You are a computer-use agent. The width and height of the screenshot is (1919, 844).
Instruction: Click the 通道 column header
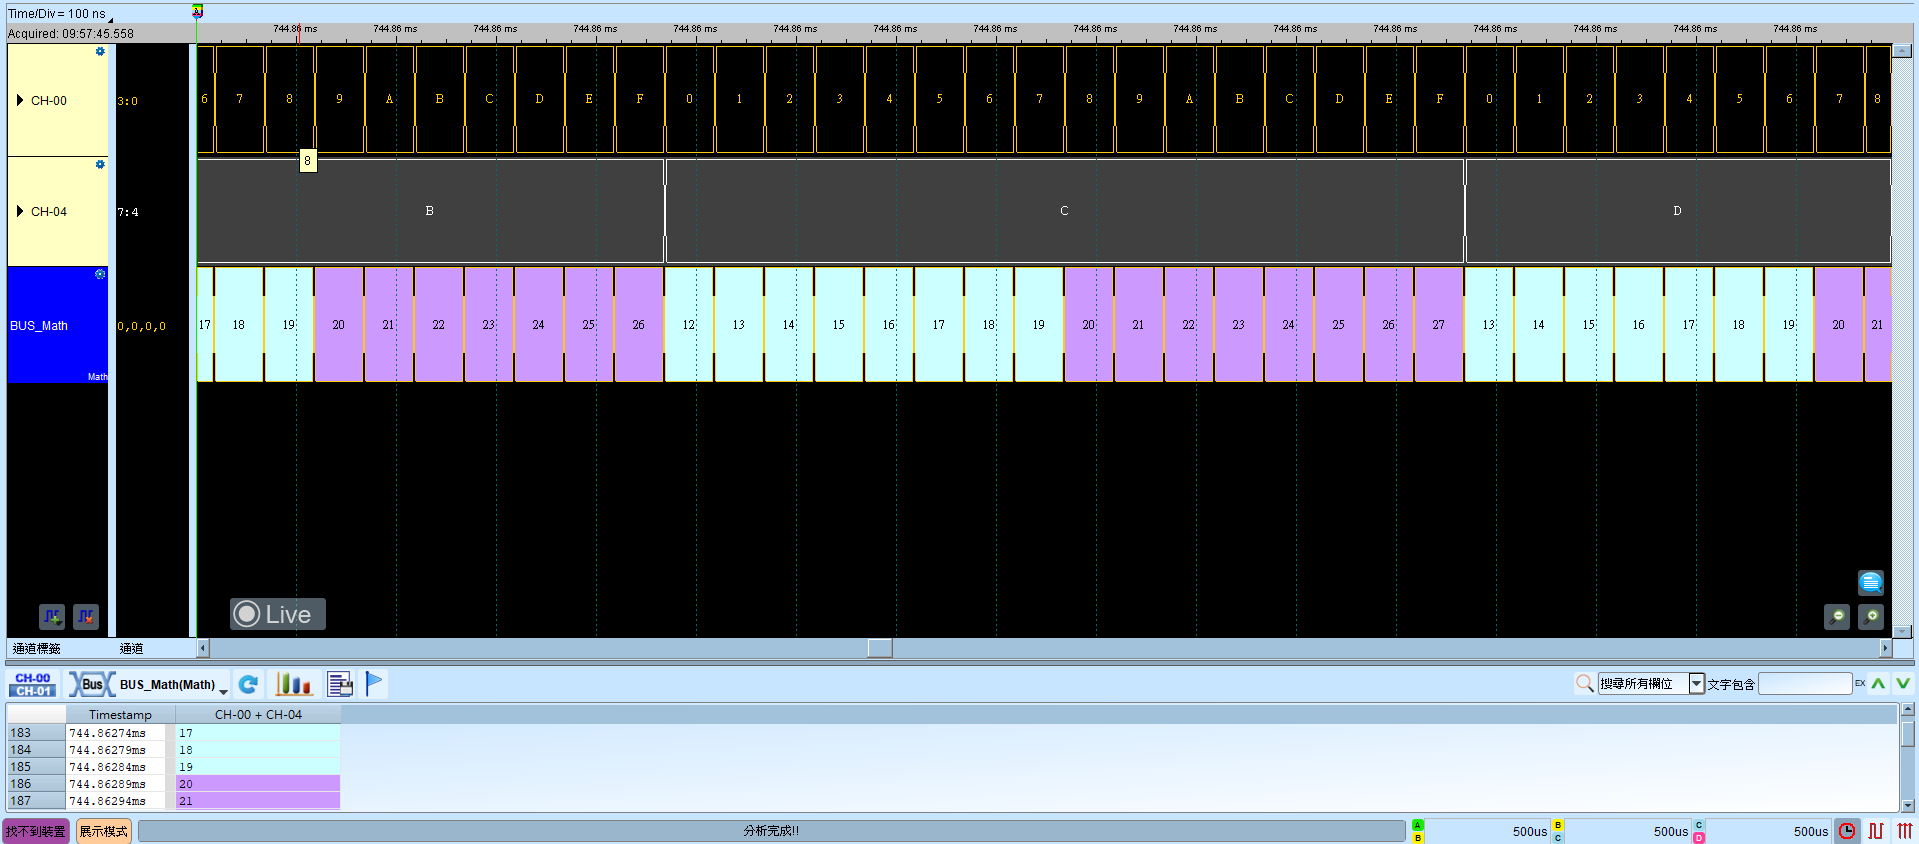pos(131,649)
